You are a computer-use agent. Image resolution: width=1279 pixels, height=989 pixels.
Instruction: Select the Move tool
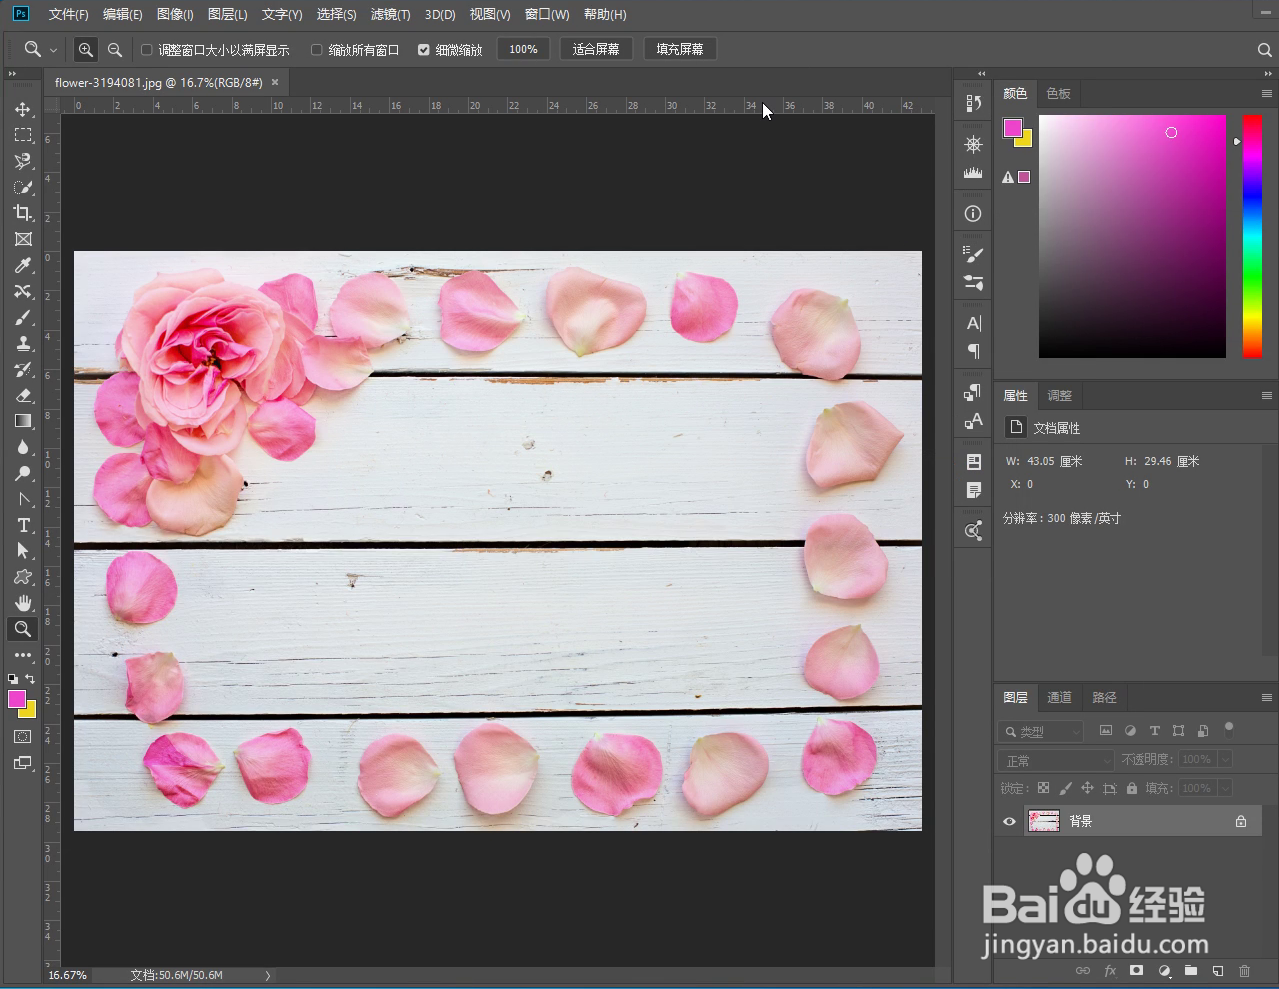coord(23,109)
